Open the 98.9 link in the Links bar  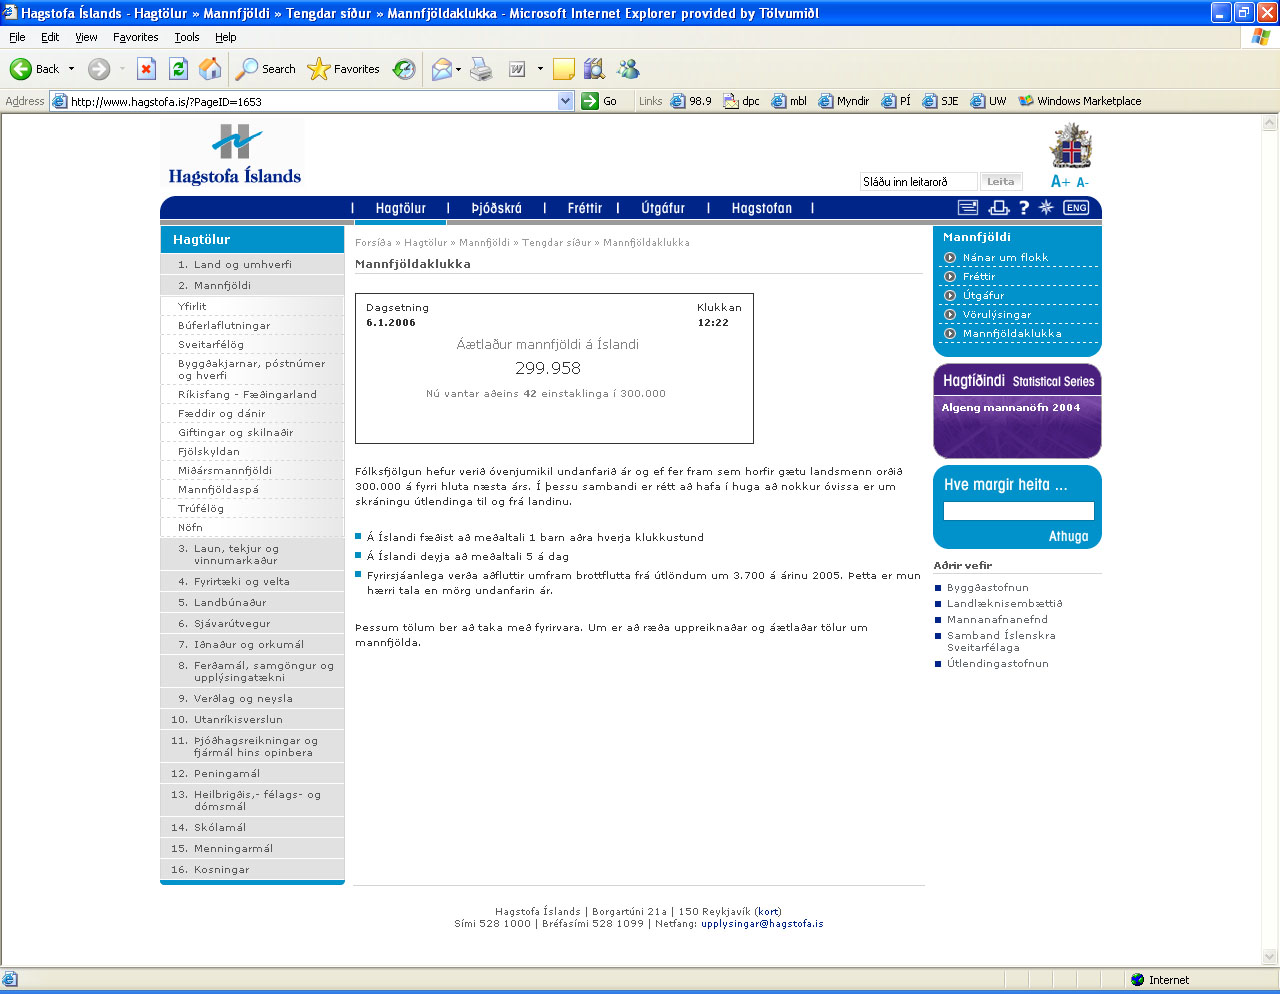click(x=692, y=101)
